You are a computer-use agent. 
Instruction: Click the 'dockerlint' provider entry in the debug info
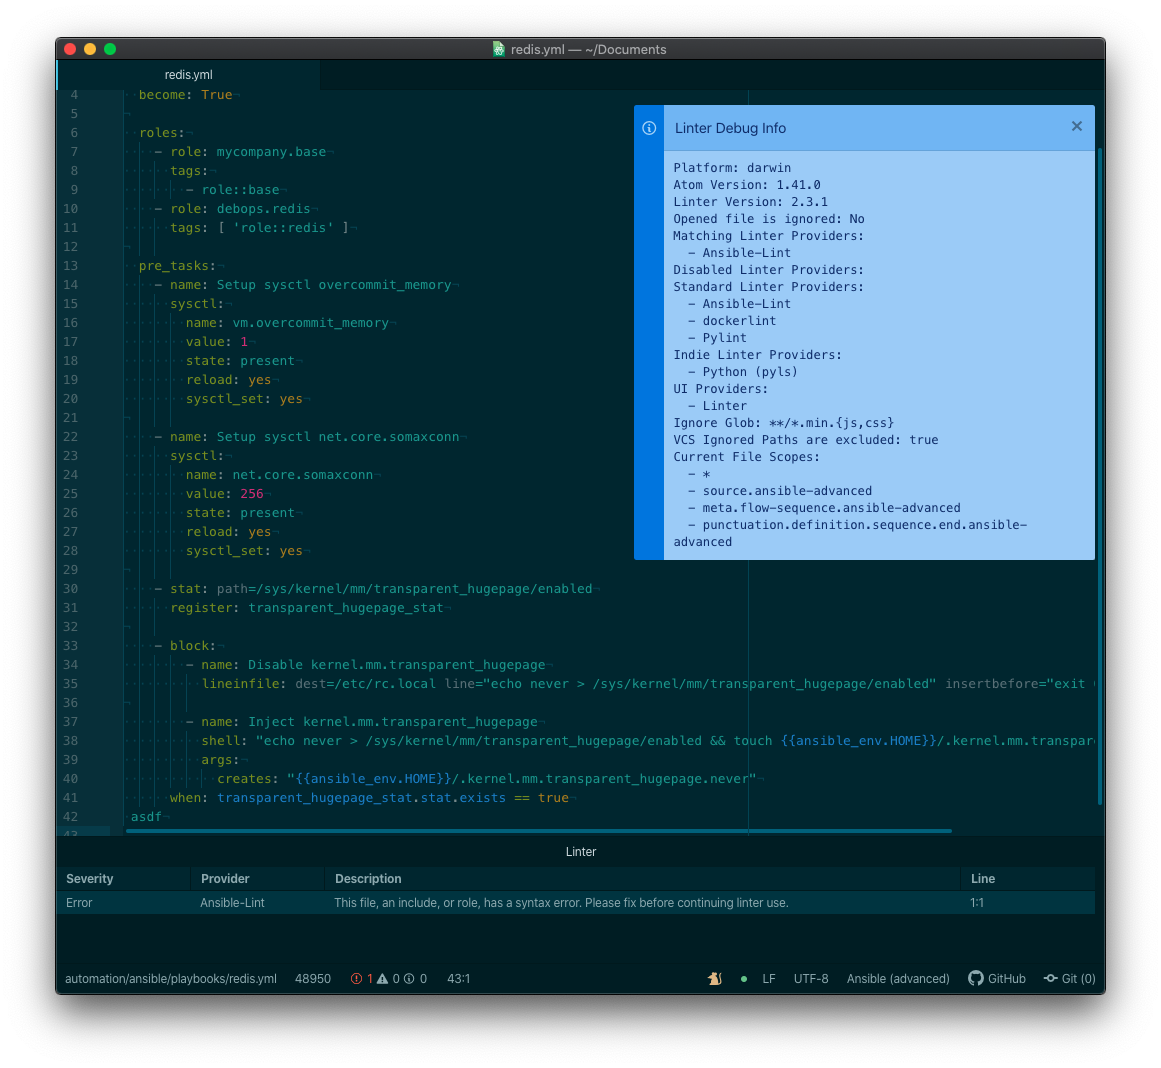[x=739, y=321]
